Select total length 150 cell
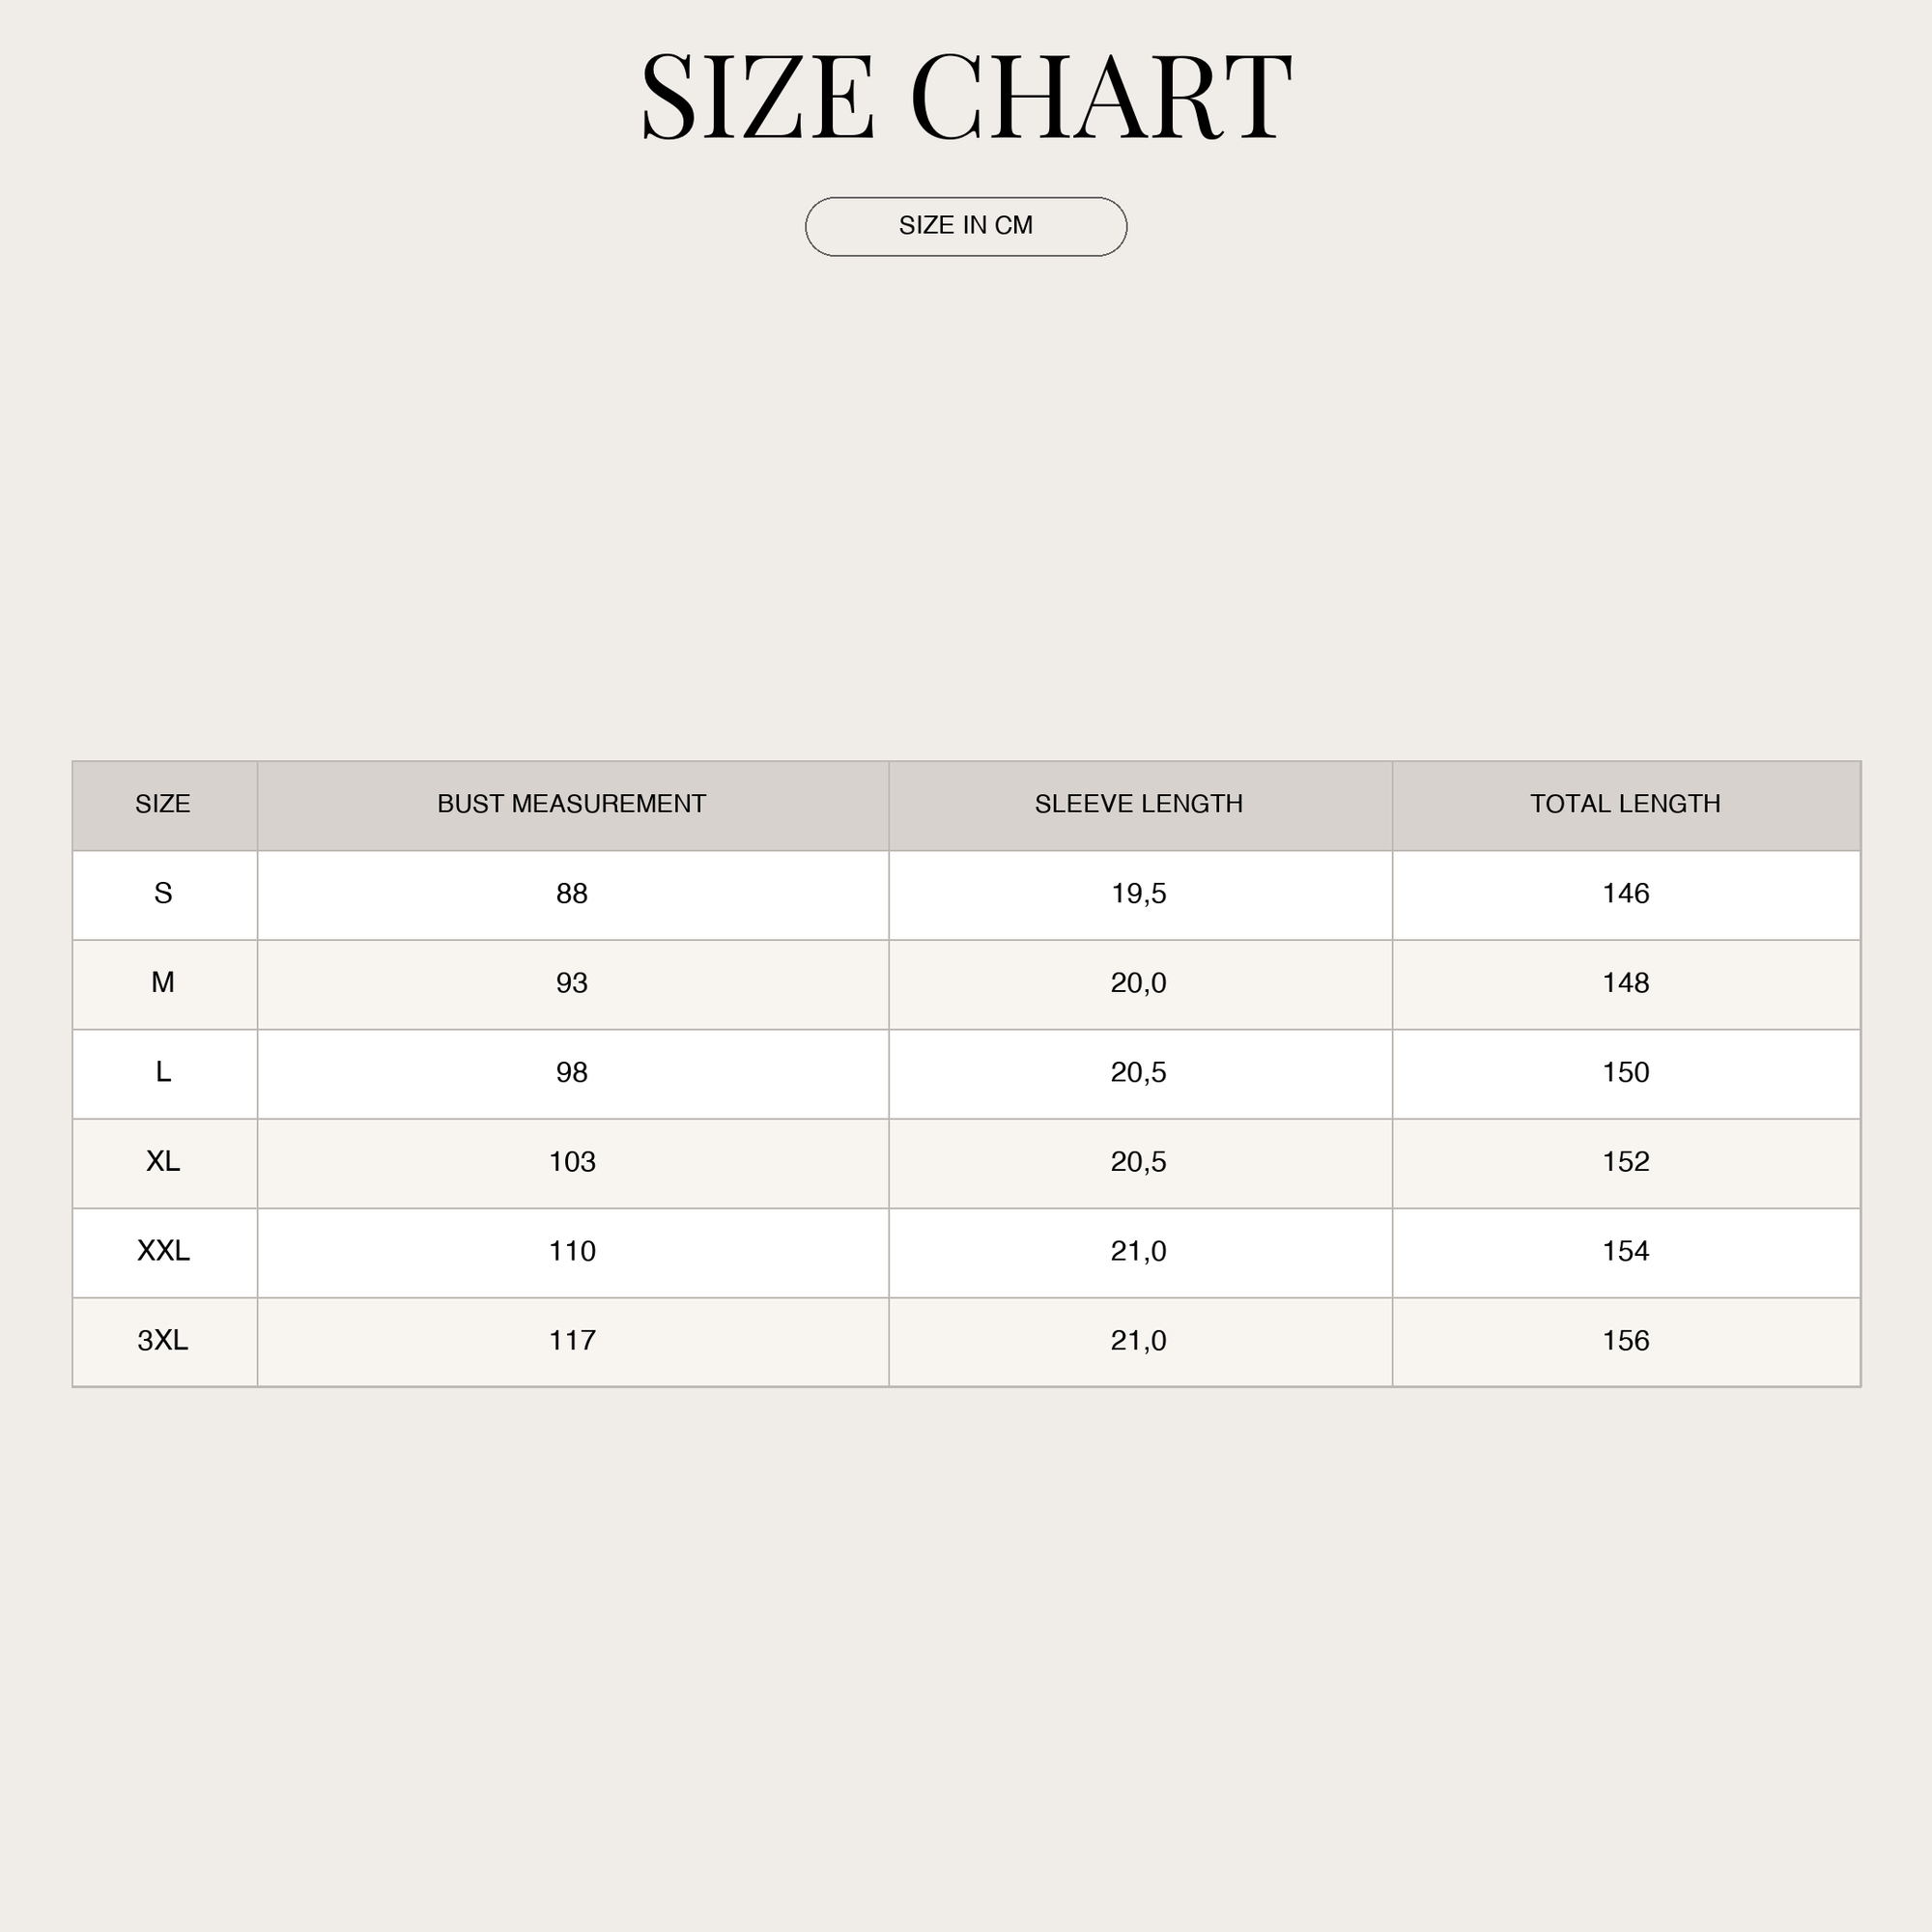Image resolution: width=1932 pixels, height=1932 pixels. 1627,1074
